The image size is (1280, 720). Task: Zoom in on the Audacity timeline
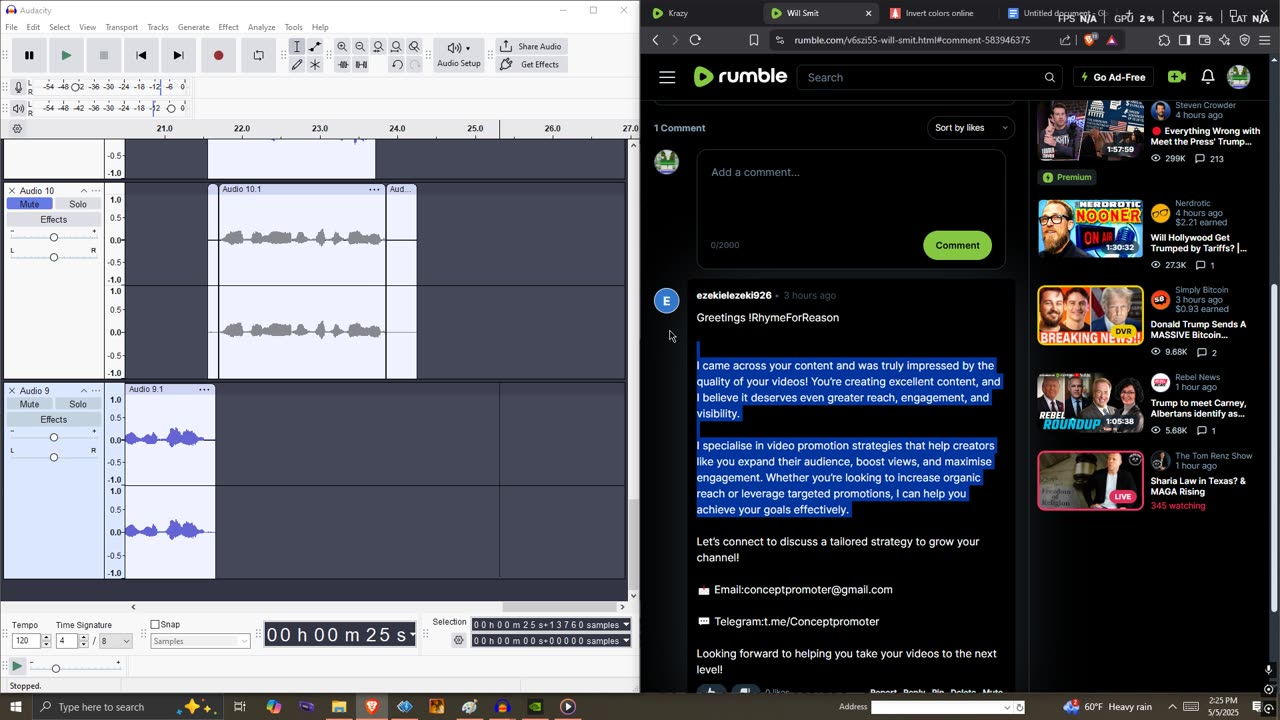coord(342,47)
